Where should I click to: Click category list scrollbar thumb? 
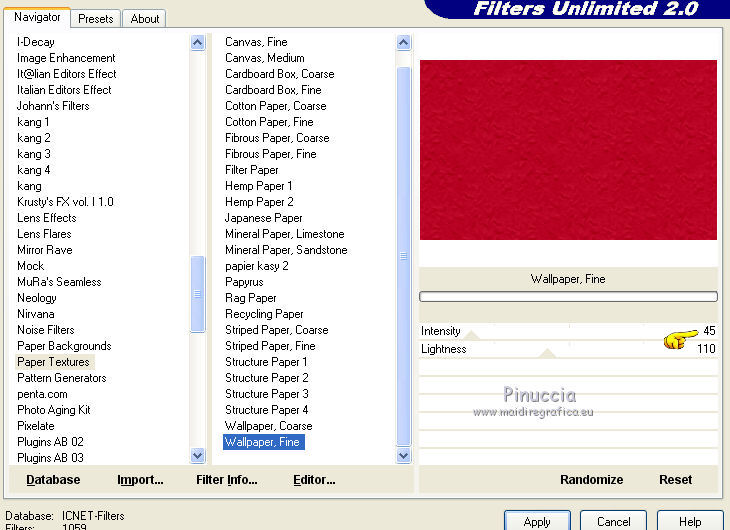pyautogui.click(x=198, y=294)
